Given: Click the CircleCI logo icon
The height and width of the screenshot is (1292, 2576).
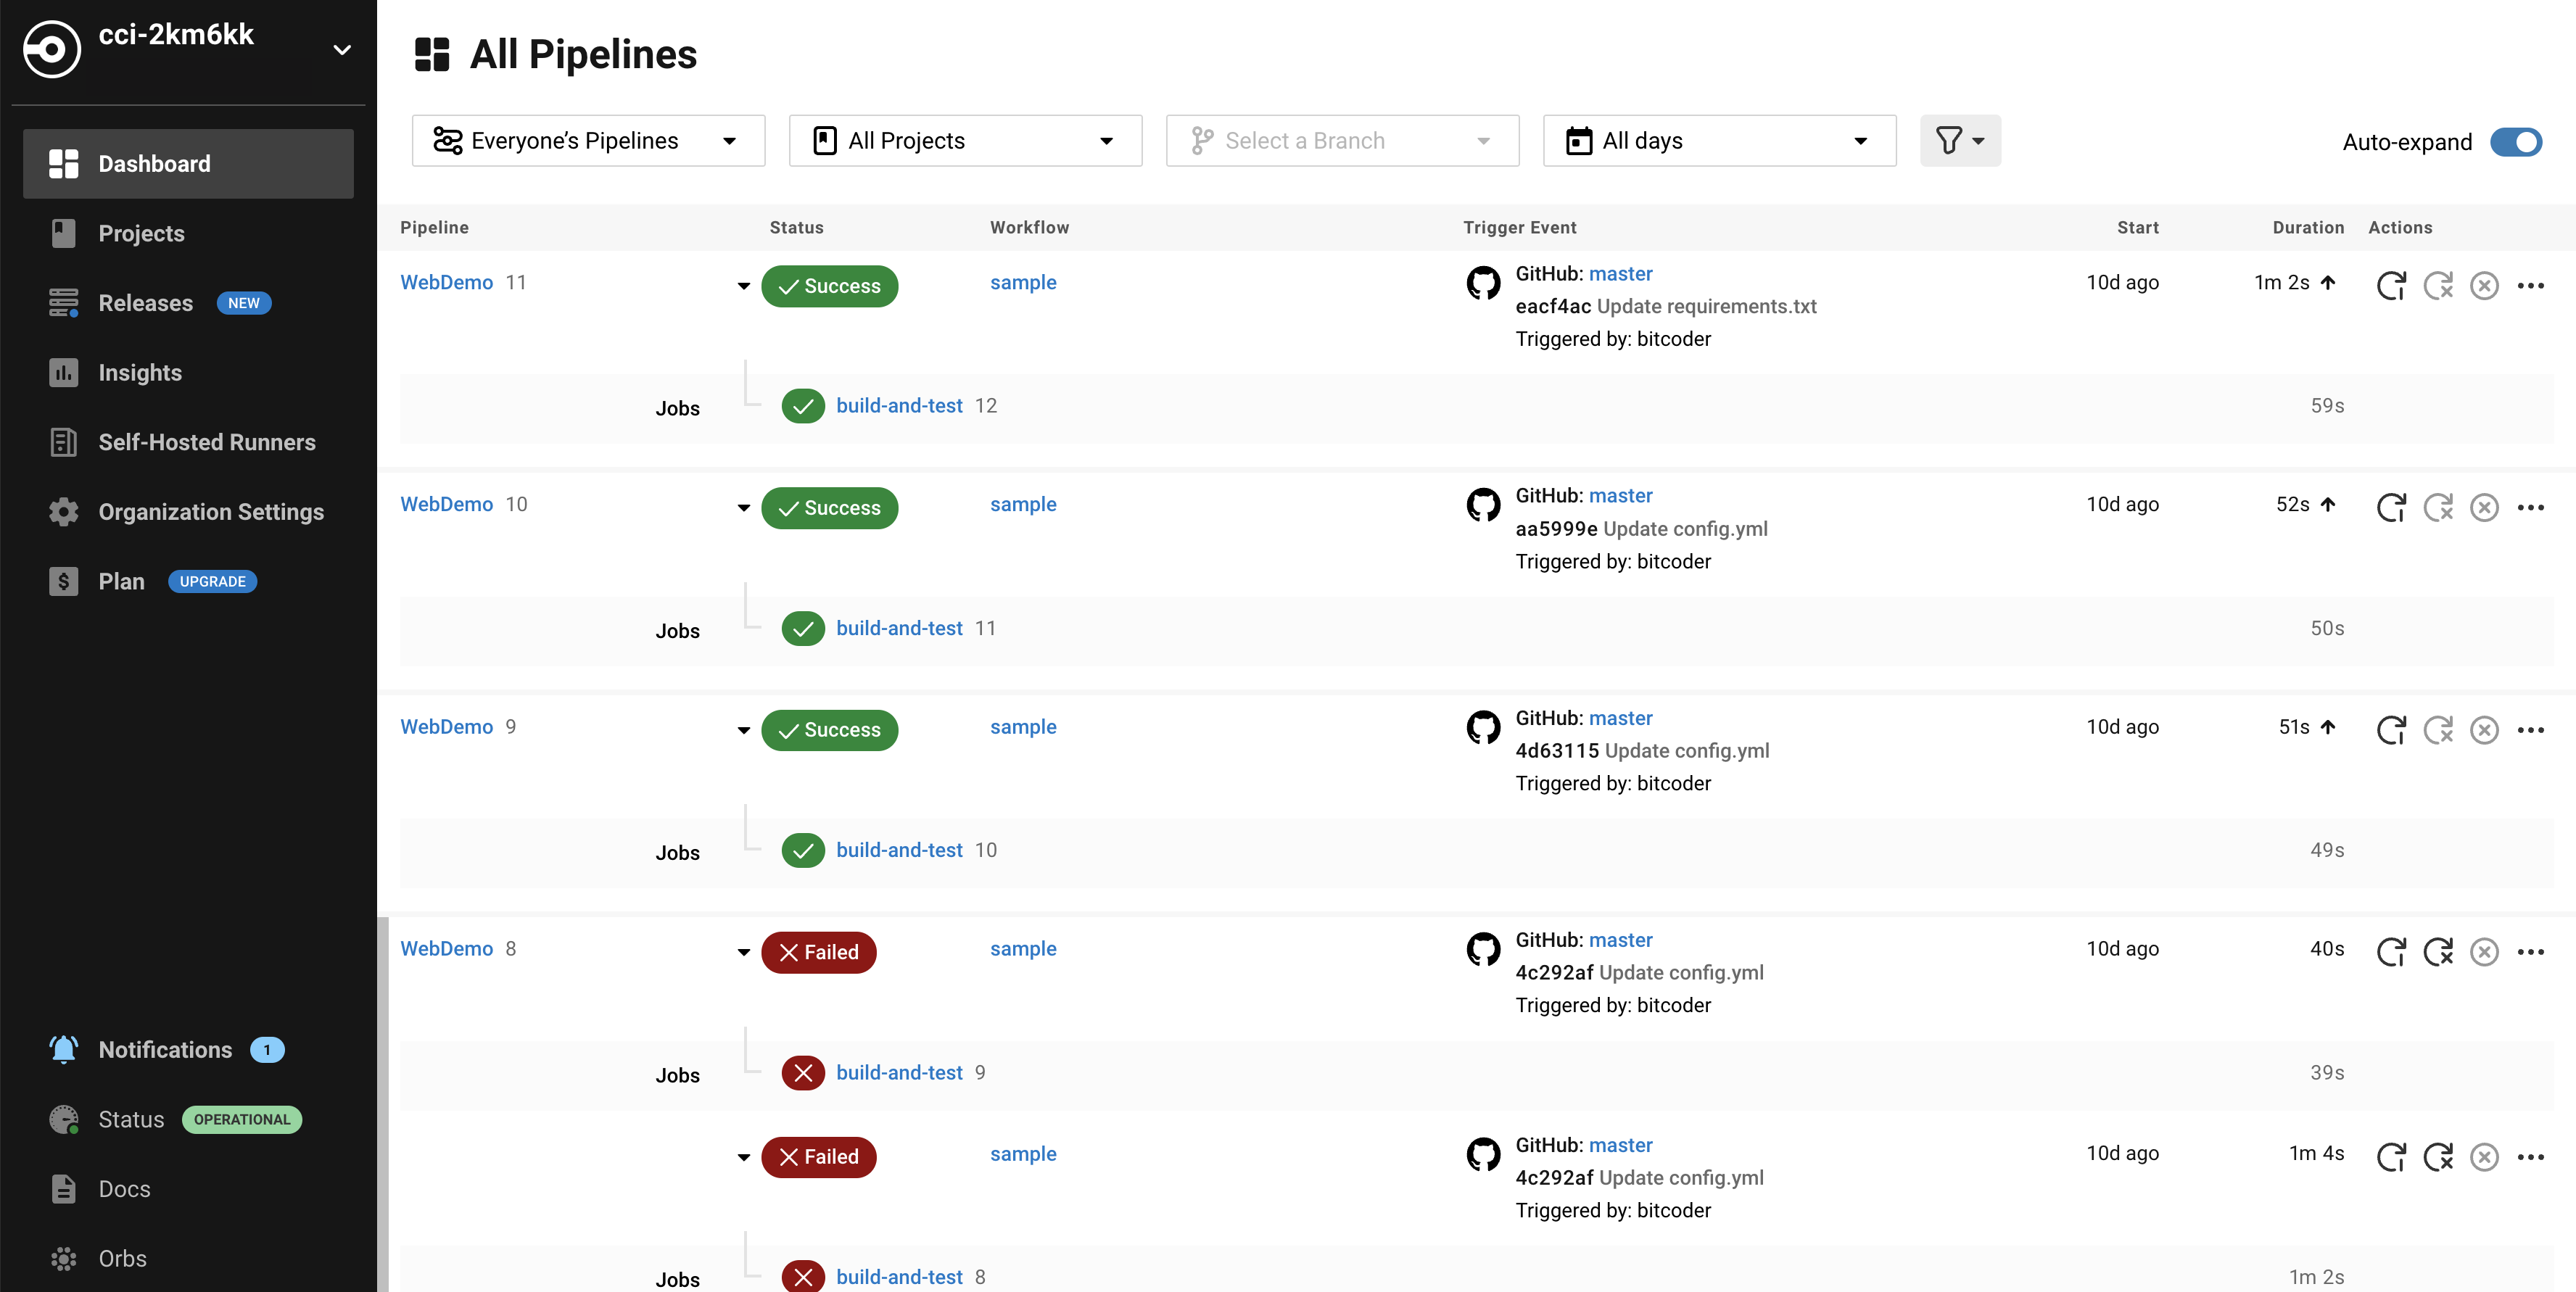Looking at the screenshot, I should pos(52,48).
